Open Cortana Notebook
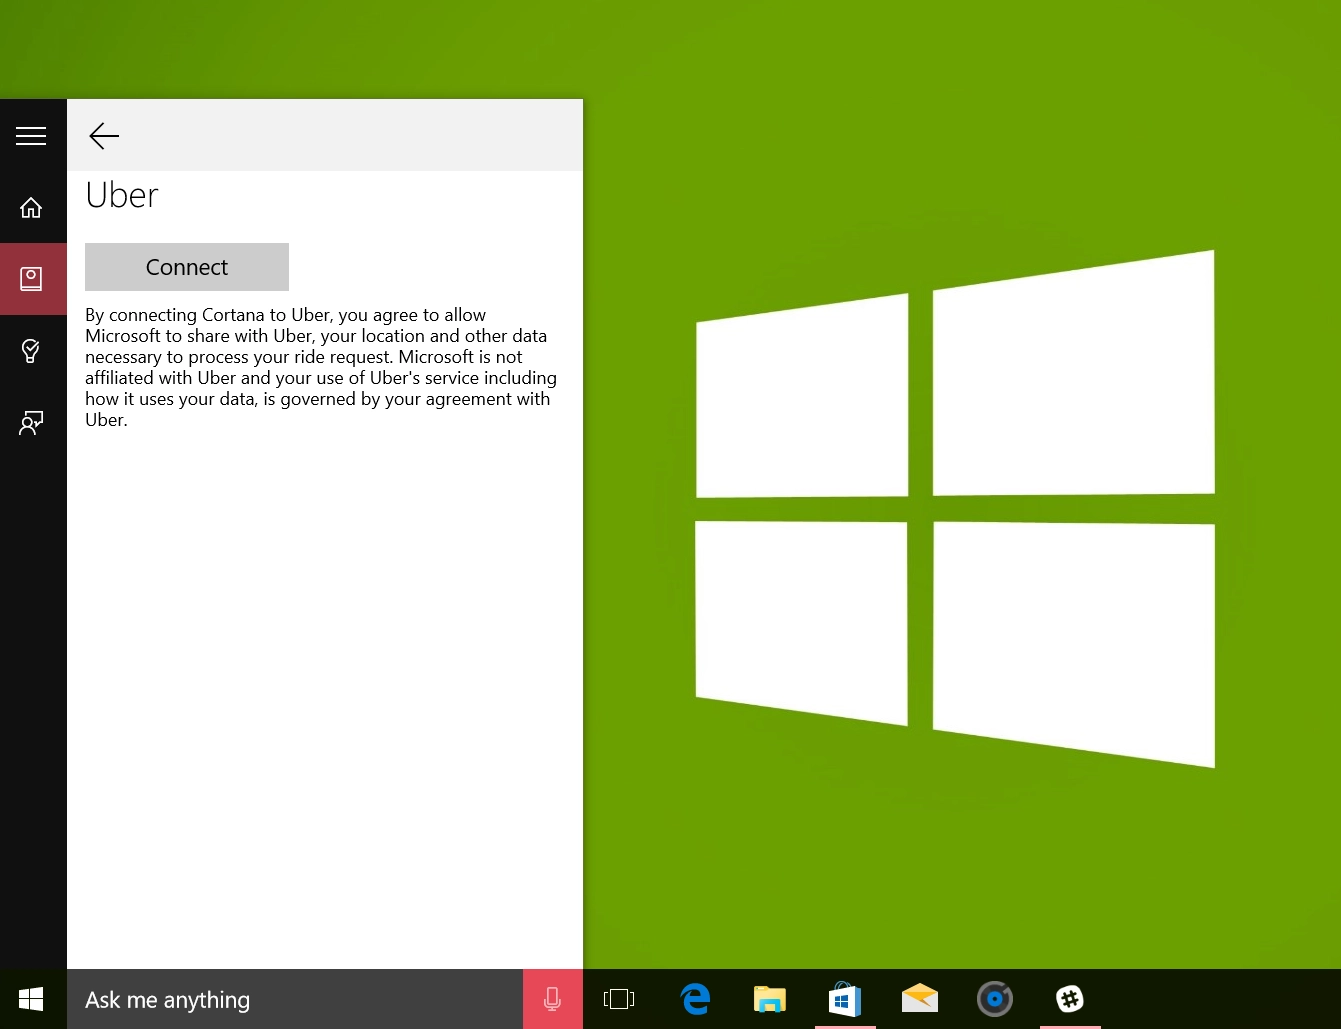Screen dimensions: 1341x1029 tap(31, 279)
